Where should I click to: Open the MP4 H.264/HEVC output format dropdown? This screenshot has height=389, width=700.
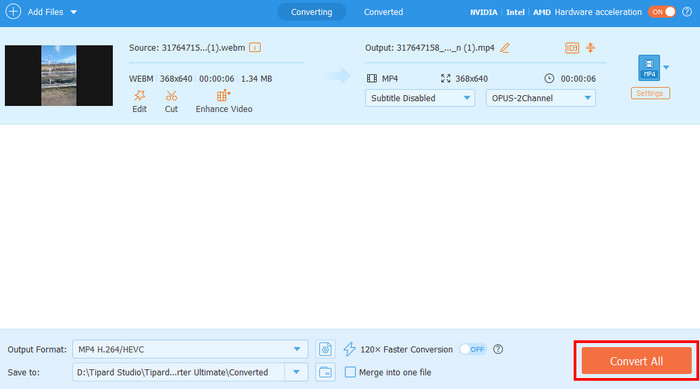pyautogui.click(x=190, y=349)
